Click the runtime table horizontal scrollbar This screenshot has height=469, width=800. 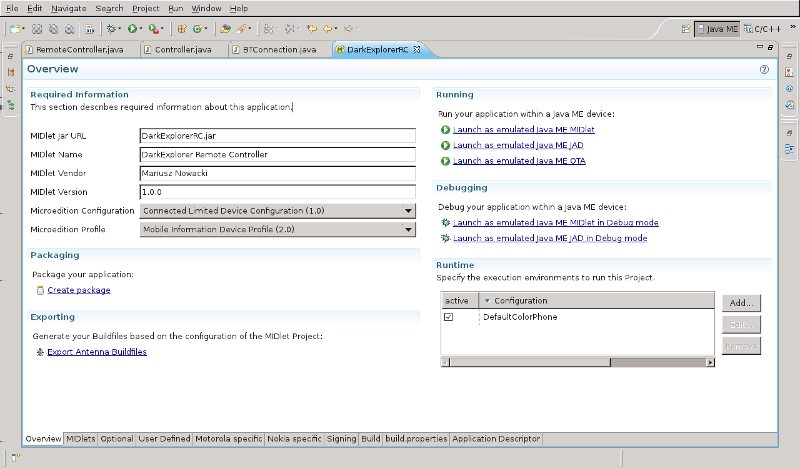[578, 362]
